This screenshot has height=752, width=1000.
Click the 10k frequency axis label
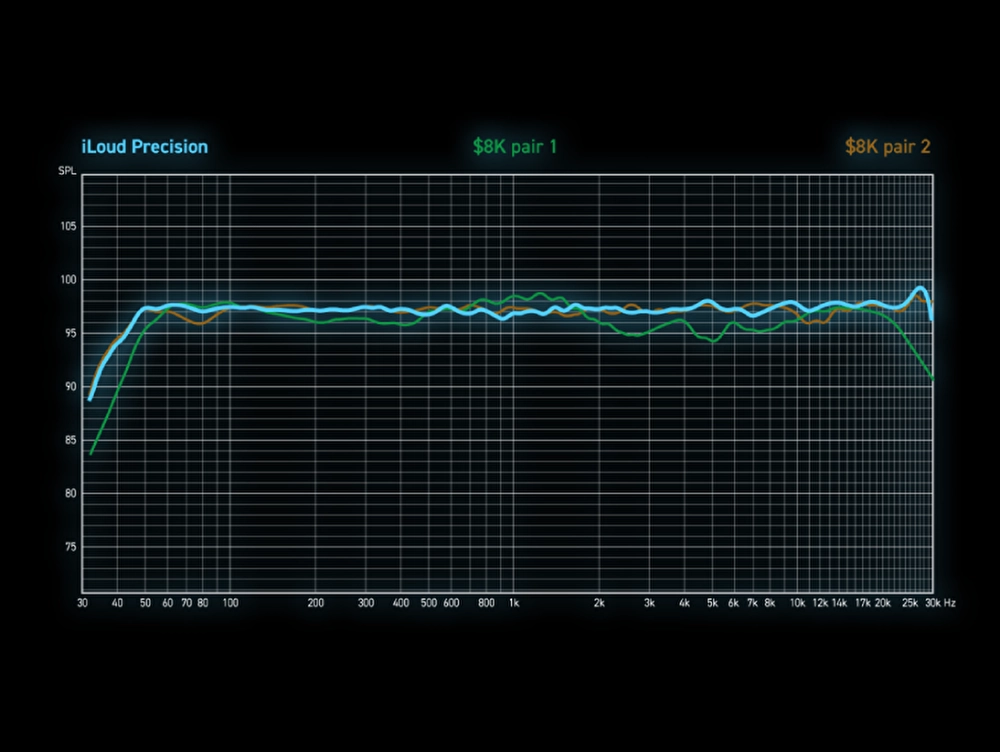pos(797,604)
